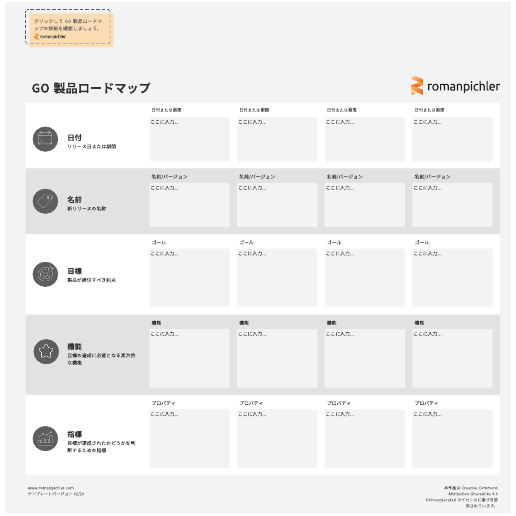Click the first 機能 input box
This screenshot has width=516, height=516.
coord(189,358)
